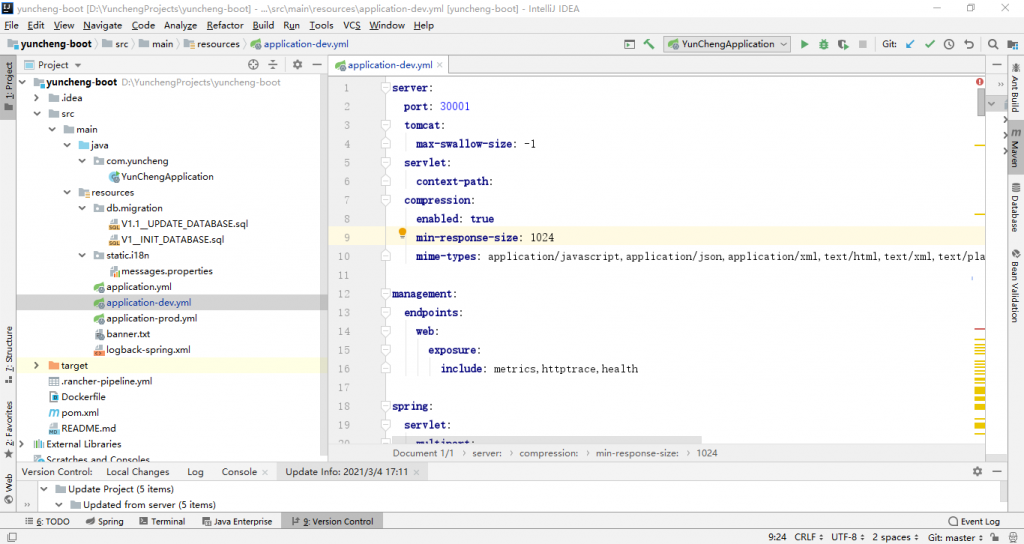Start debug with the bug icon

tap(824, 44)
